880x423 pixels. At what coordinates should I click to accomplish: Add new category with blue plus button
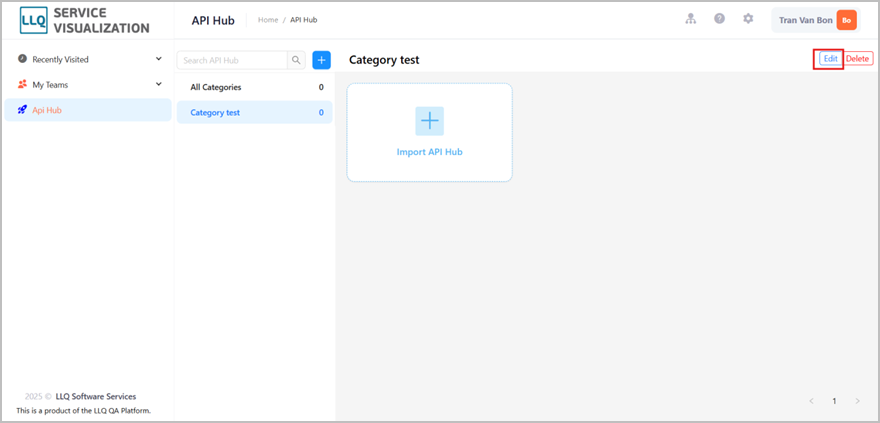click(322, 60)
